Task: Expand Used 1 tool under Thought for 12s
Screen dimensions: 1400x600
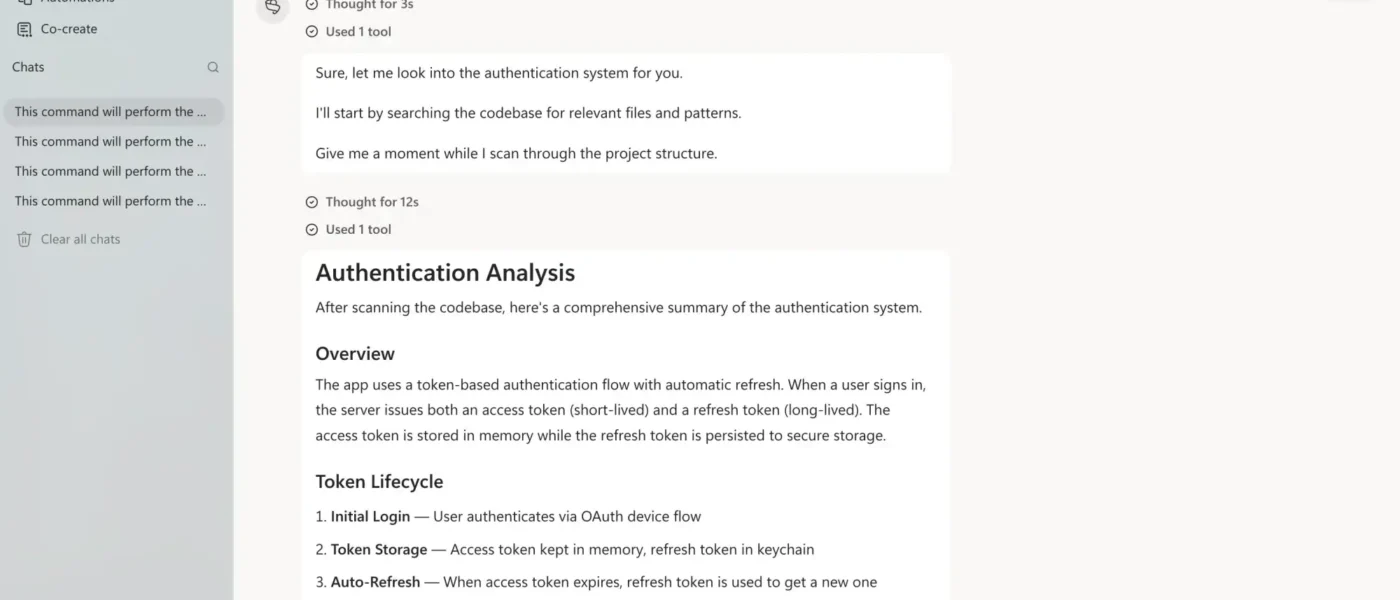Action: coord(348,229)
